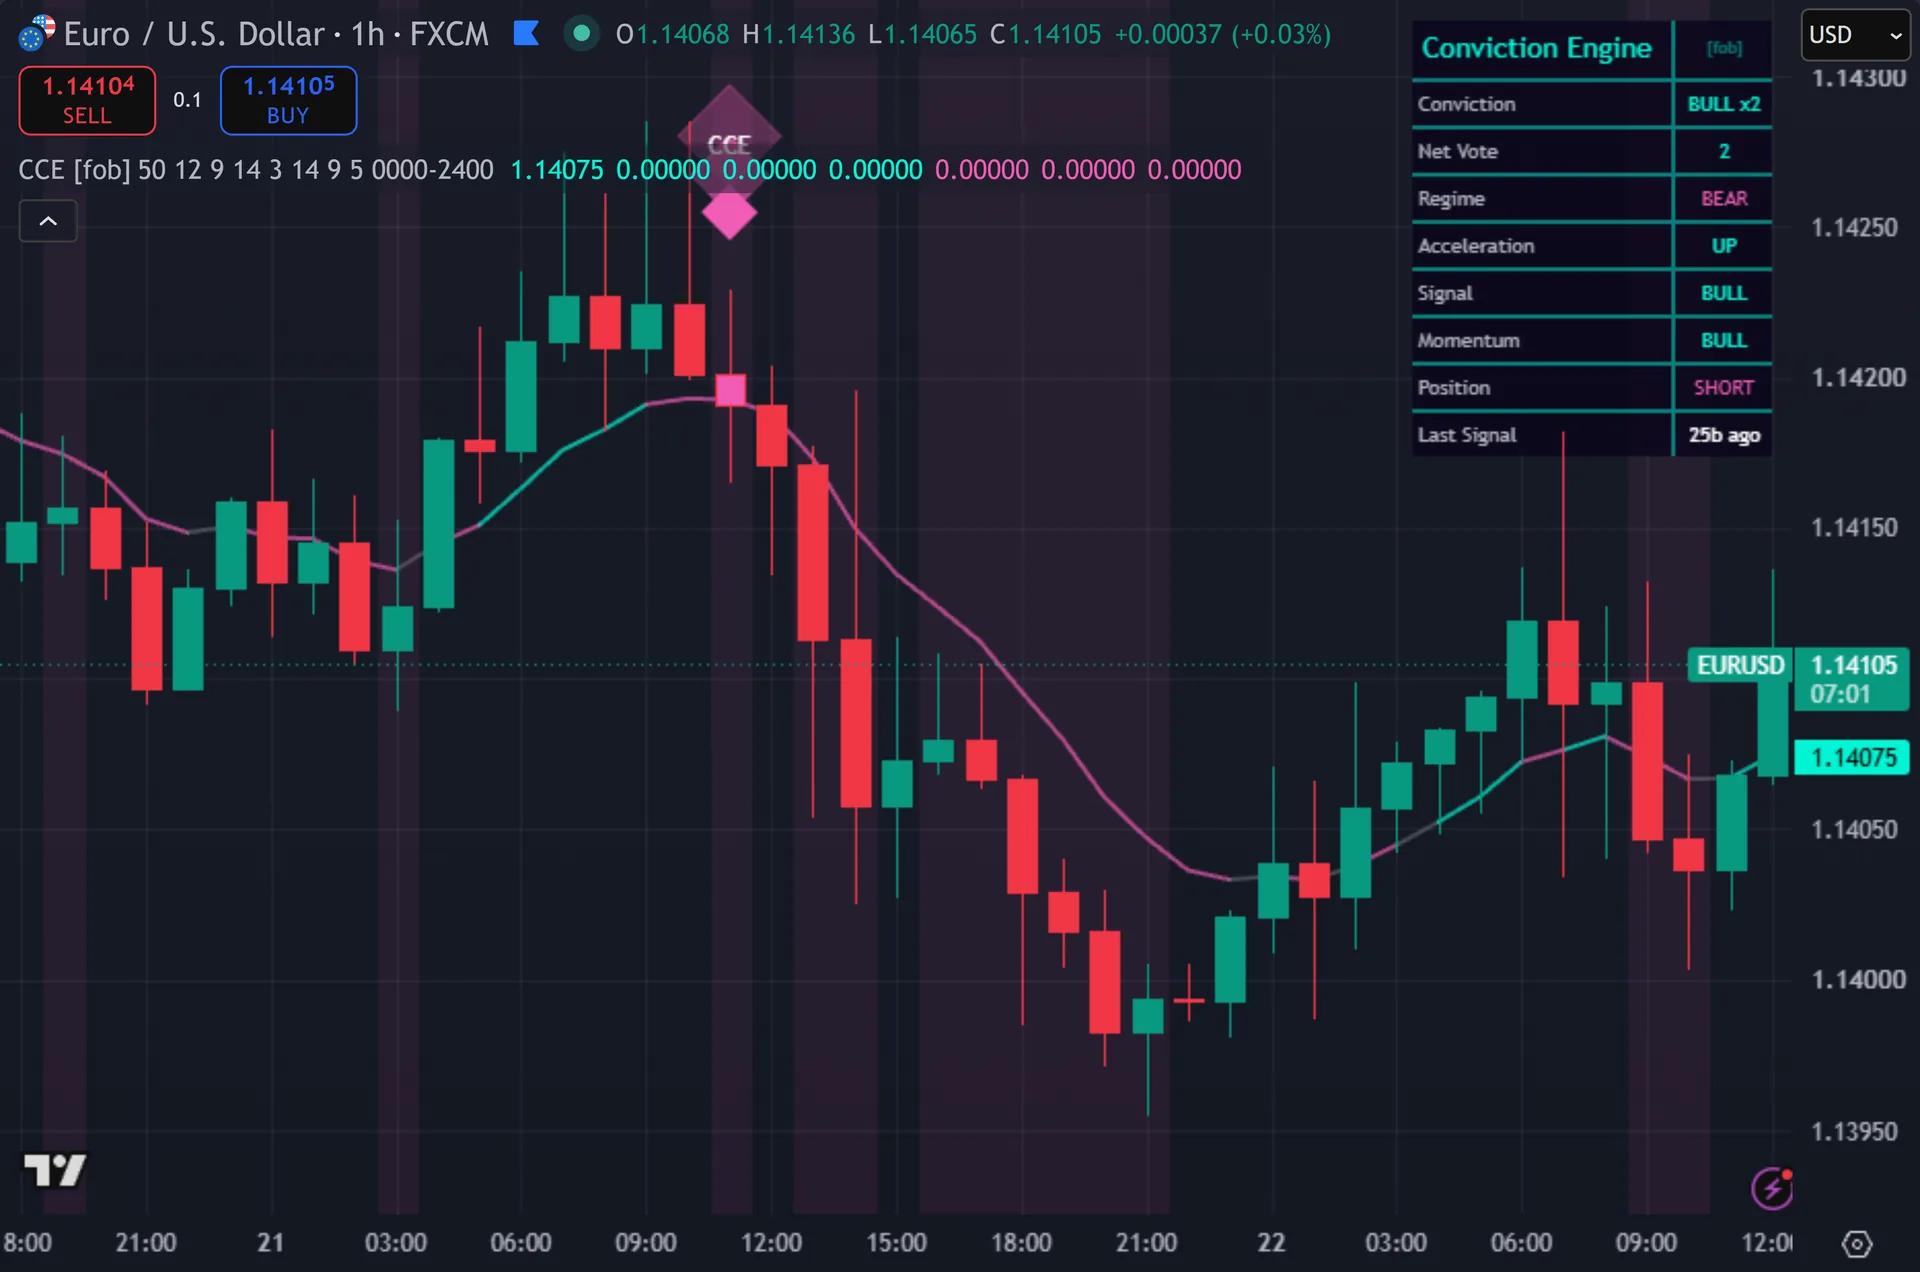Click the Acceleration row label
The height and width of the screenshot is (1272, 1920).
(1475, 246)
